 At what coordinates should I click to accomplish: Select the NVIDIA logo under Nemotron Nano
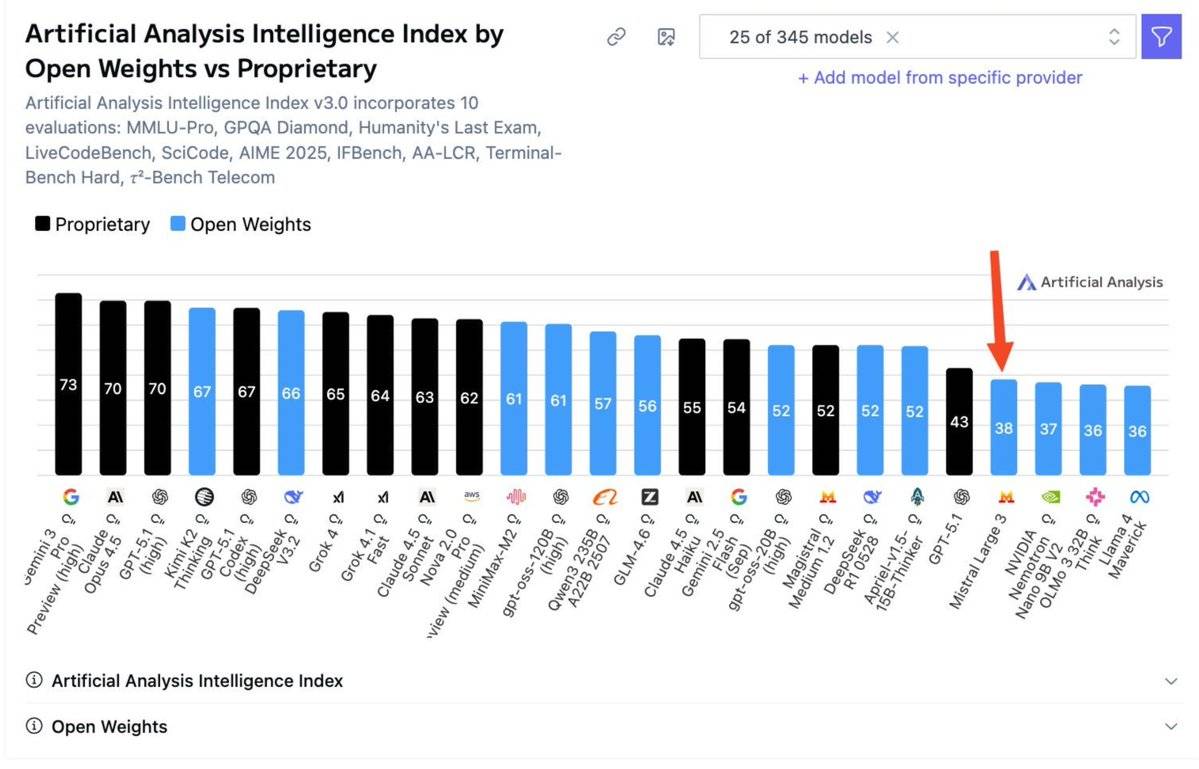coord(1048,496)
